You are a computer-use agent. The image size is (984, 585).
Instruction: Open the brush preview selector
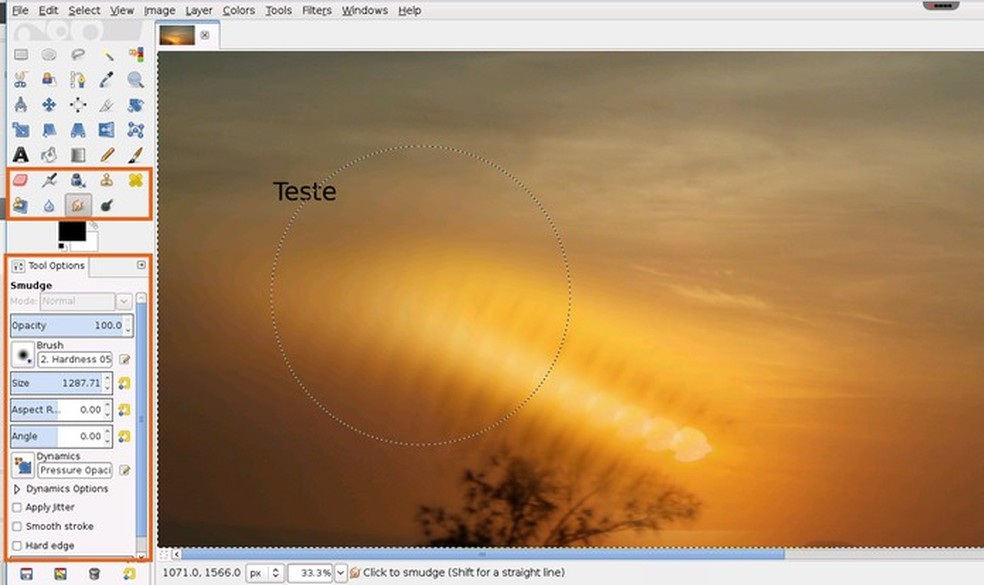23,355
